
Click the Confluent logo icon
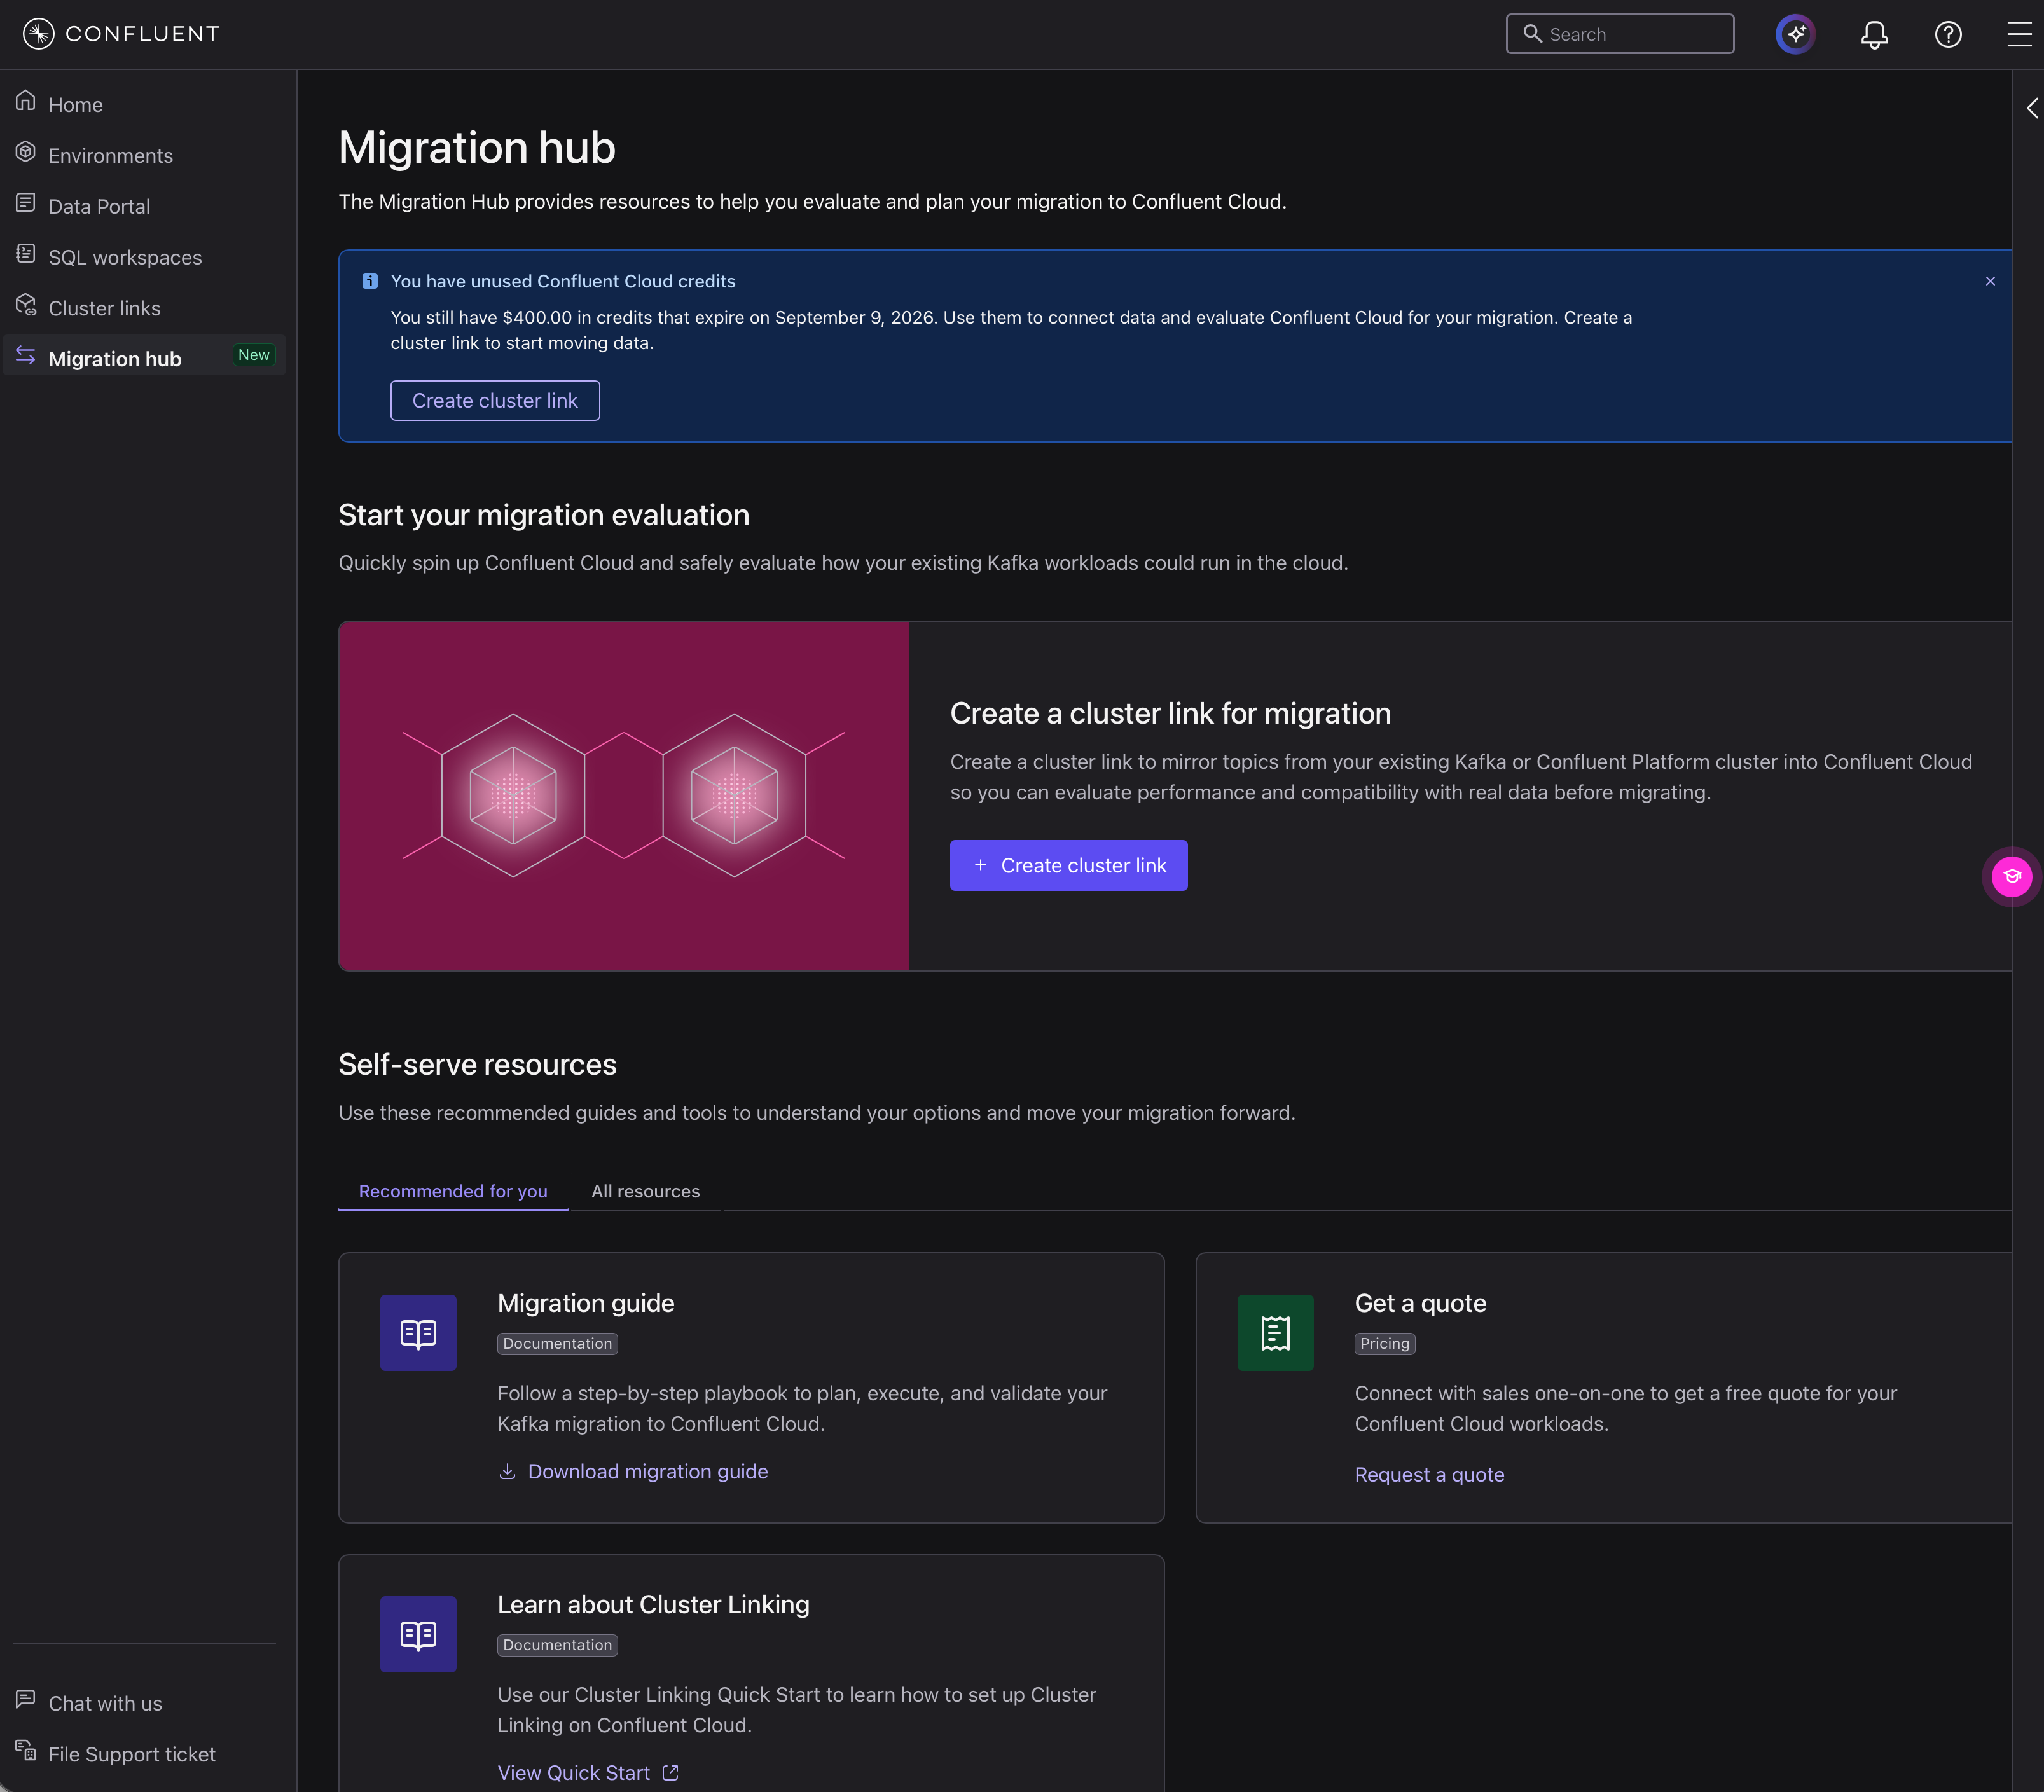coord(38,34)
